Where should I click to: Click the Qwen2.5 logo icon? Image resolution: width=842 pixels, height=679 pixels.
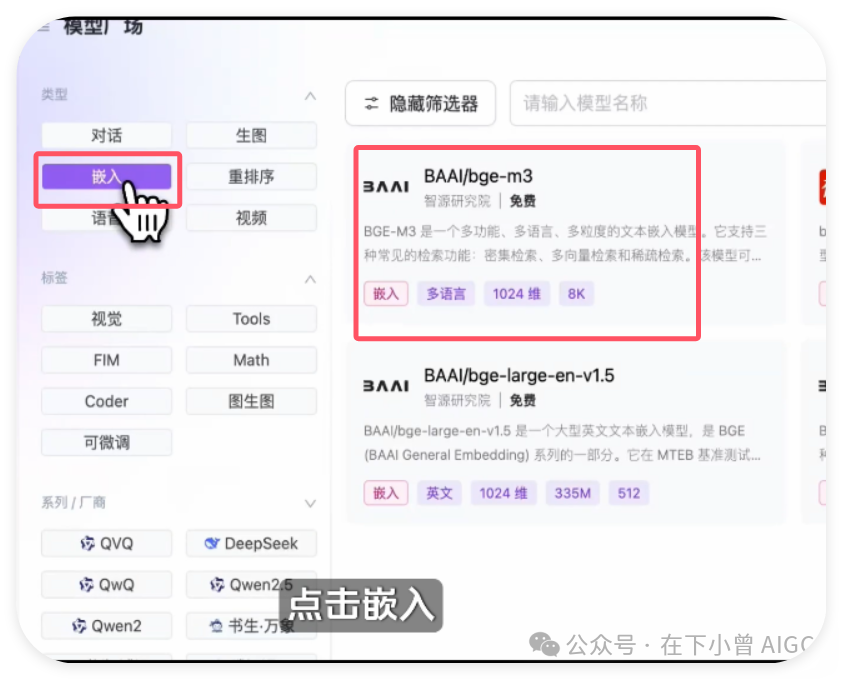click(217, 585)
